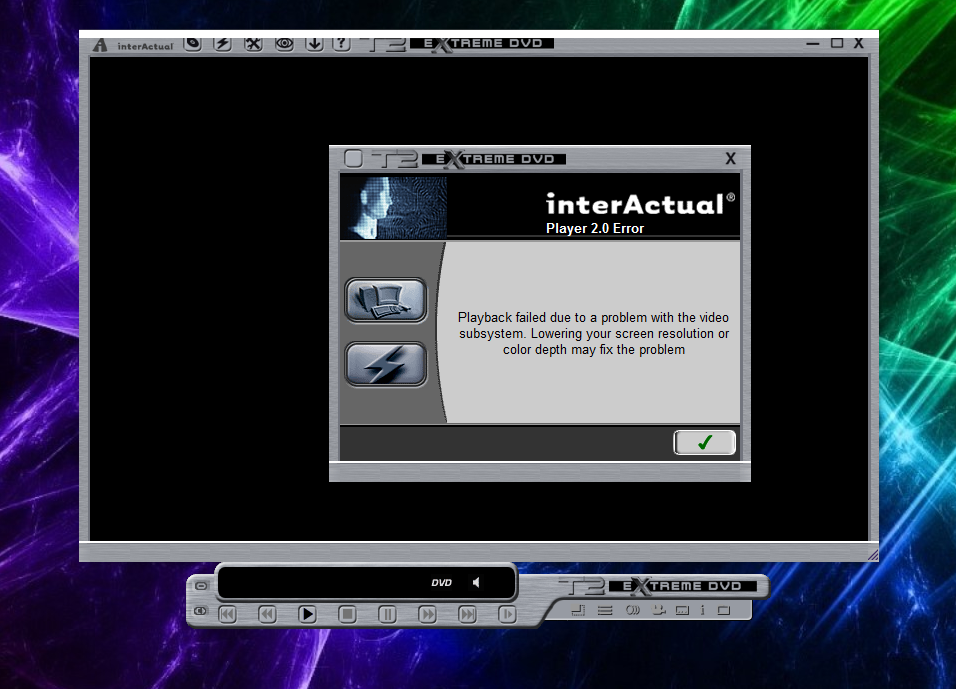
Task: Click the 'Playback failed' error message text
Action: click(x=594, y=334)
